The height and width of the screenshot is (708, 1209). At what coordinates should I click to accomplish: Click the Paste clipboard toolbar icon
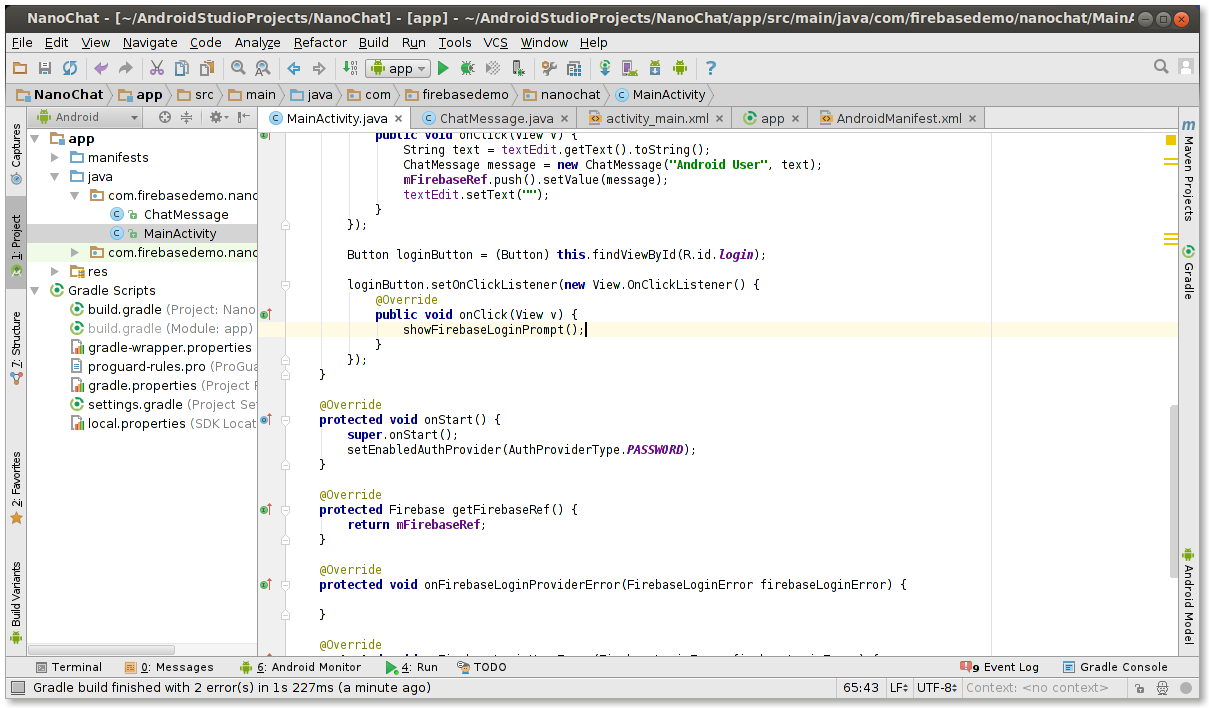(207, 68)
